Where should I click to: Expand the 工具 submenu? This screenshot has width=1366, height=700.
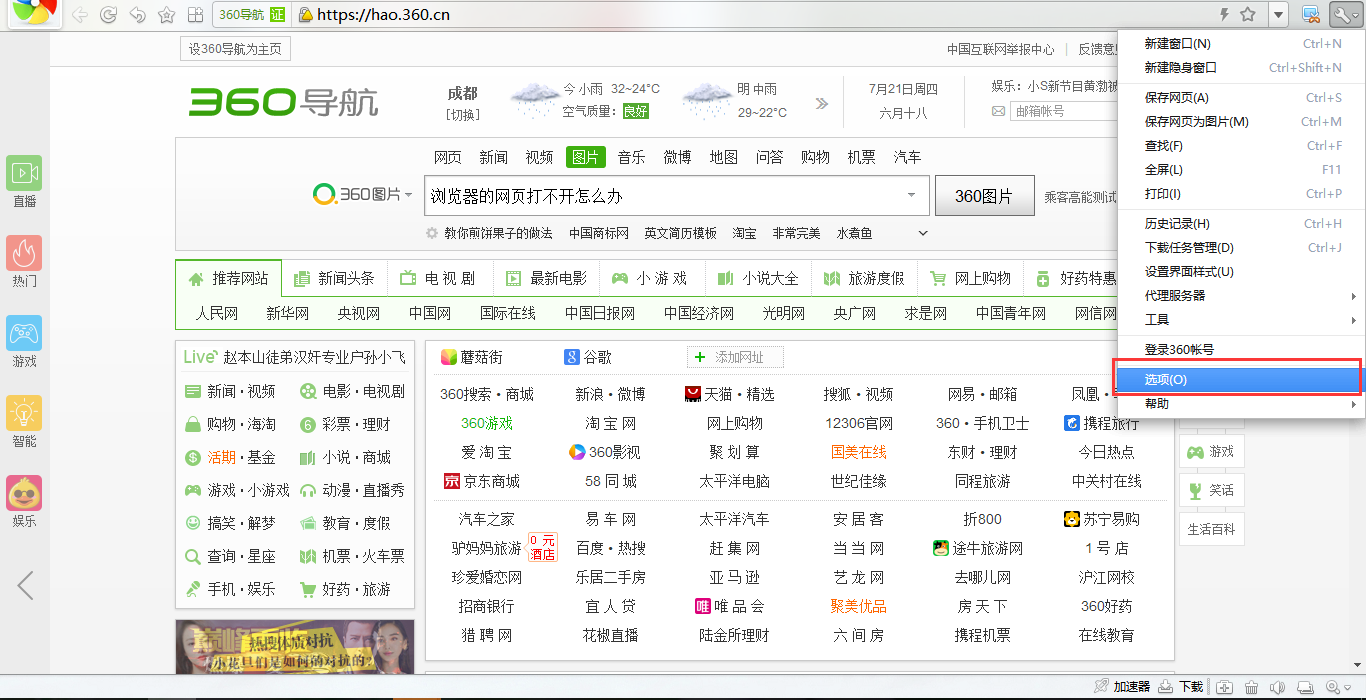coord(1354,320)
